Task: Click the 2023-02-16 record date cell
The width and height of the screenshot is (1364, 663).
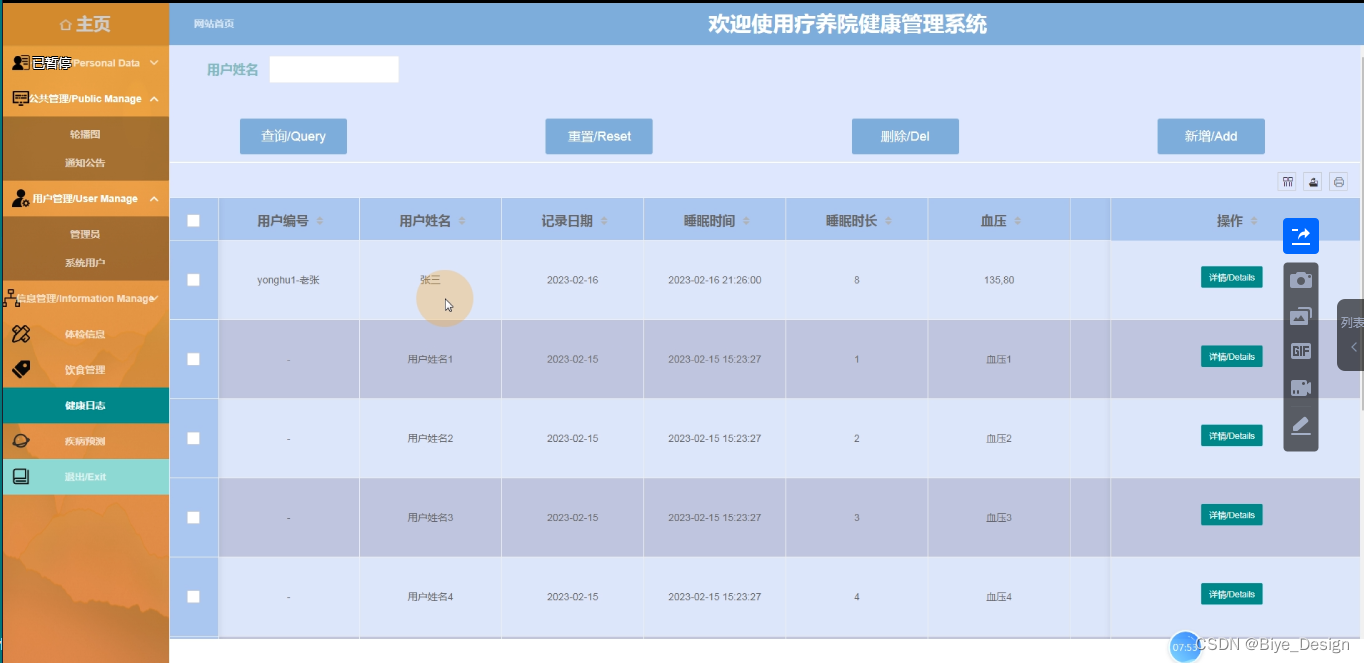Action: point(572,280)
